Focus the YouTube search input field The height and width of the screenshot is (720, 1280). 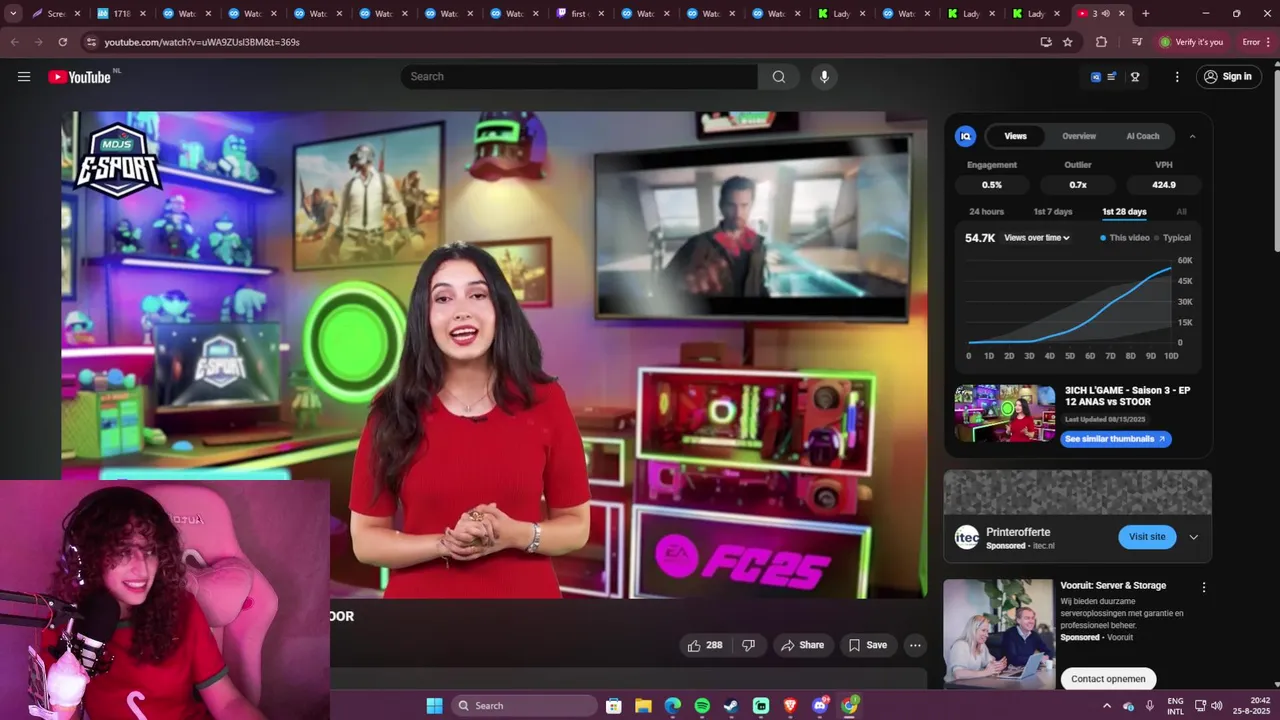[579, 77]
